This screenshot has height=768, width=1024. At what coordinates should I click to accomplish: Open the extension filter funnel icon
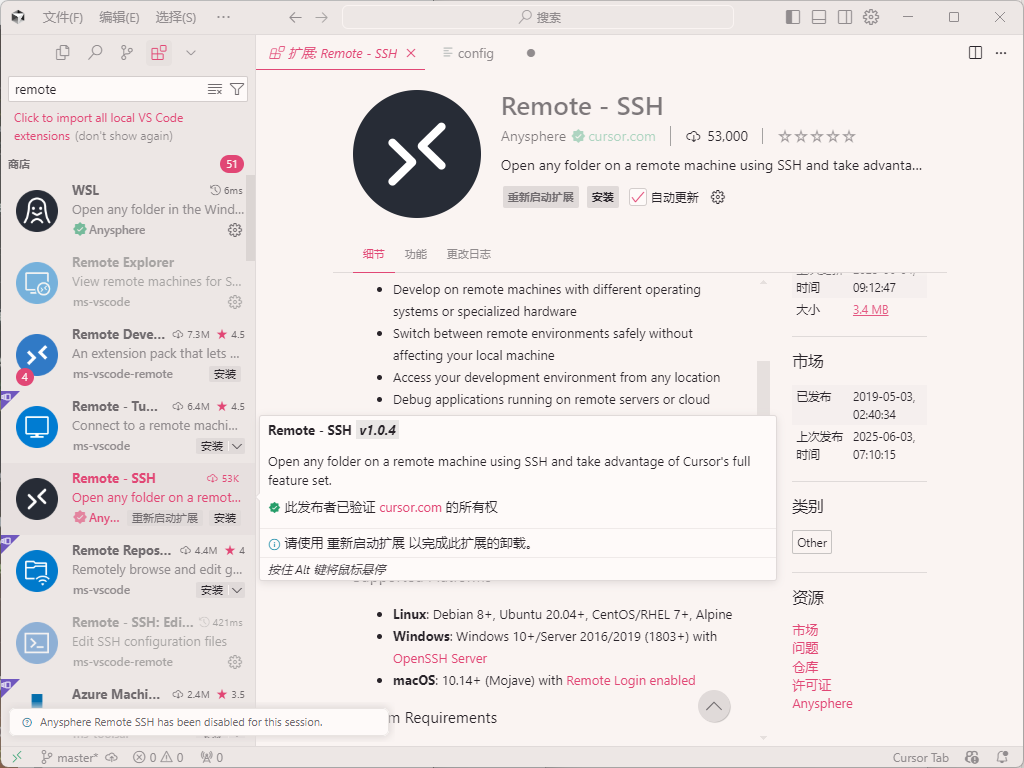coord(237,89)
